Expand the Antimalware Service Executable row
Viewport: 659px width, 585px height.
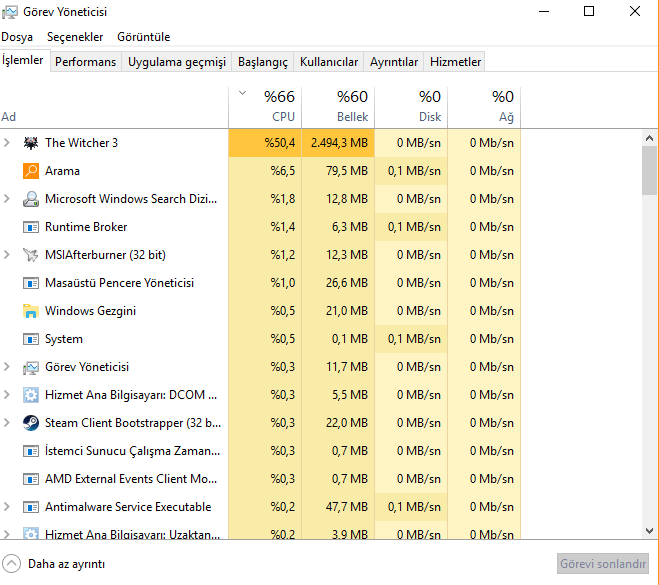click(7, 507)
